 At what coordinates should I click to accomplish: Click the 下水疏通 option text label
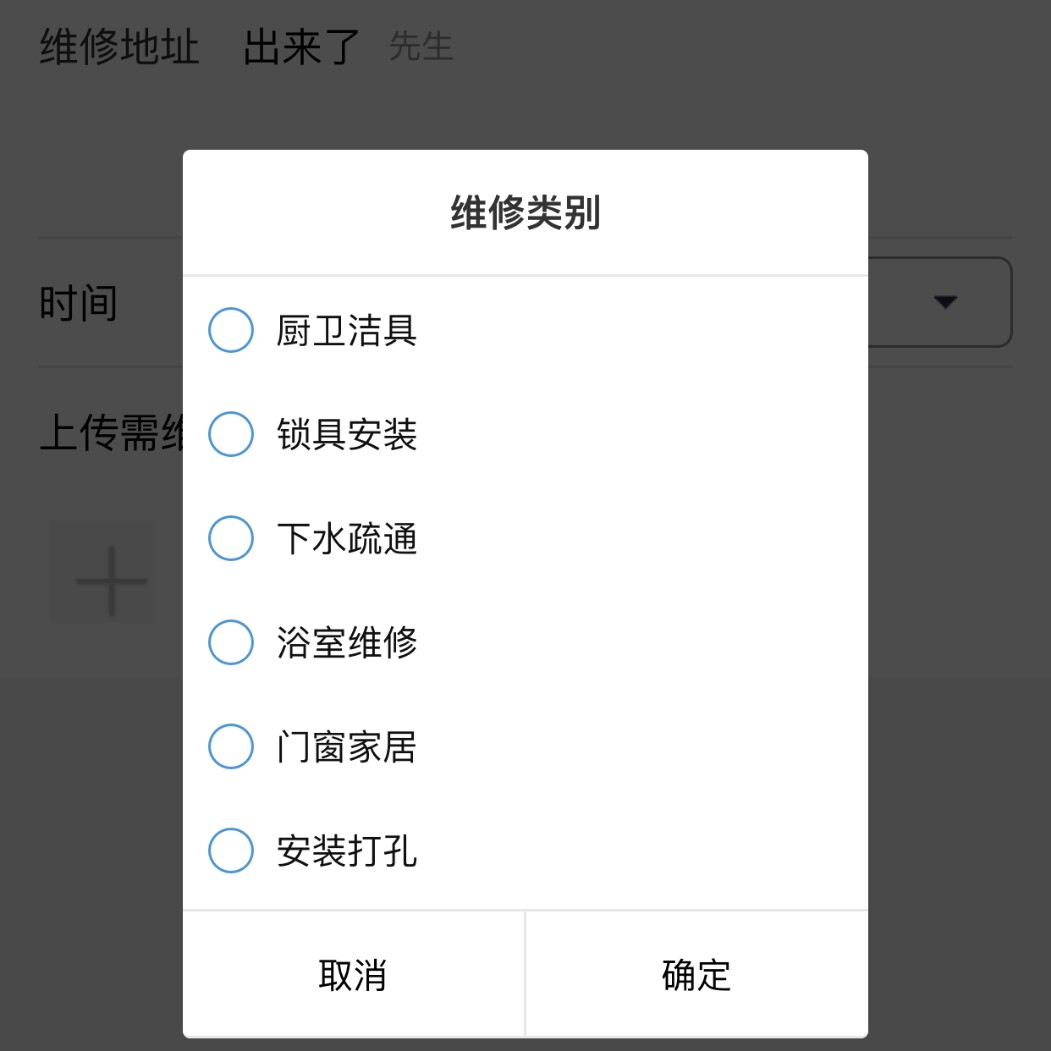point(346,539)
